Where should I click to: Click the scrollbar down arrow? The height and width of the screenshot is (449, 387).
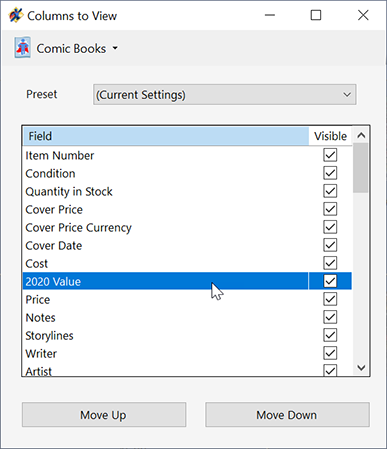point(361,368)
